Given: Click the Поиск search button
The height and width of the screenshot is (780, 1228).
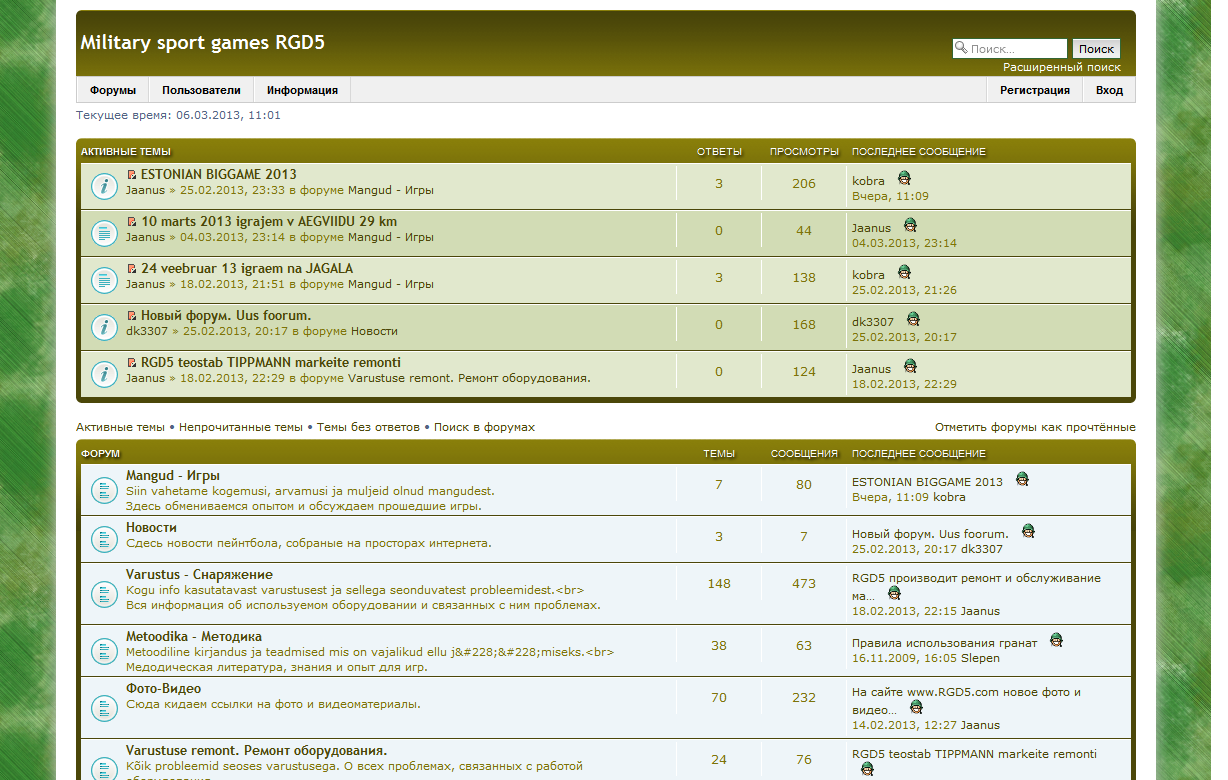Looking at the screenshot, I should (x=1096, y=48).
